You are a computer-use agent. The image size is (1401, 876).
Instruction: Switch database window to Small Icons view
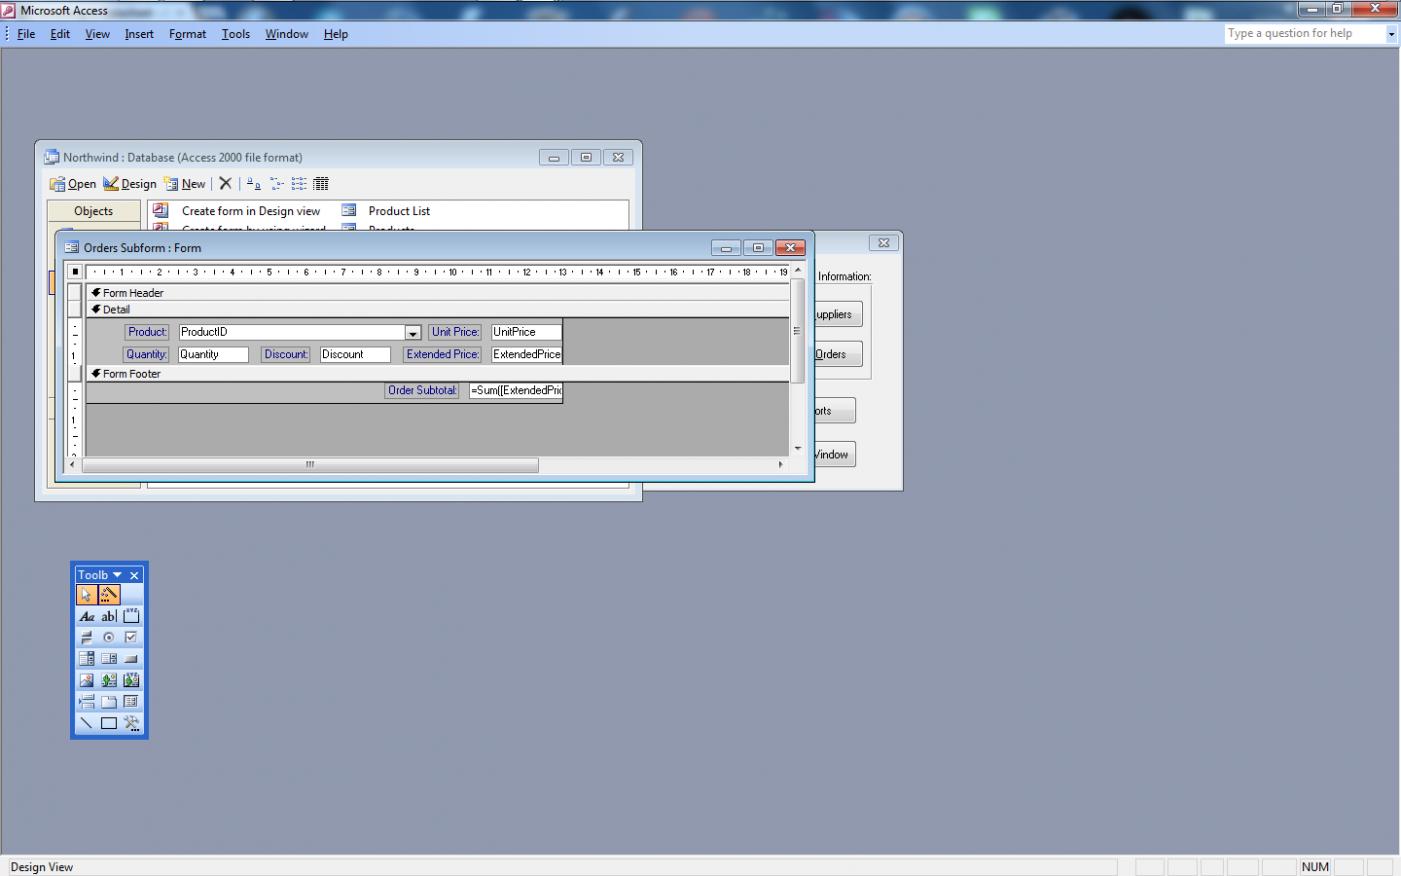(277, 184)
